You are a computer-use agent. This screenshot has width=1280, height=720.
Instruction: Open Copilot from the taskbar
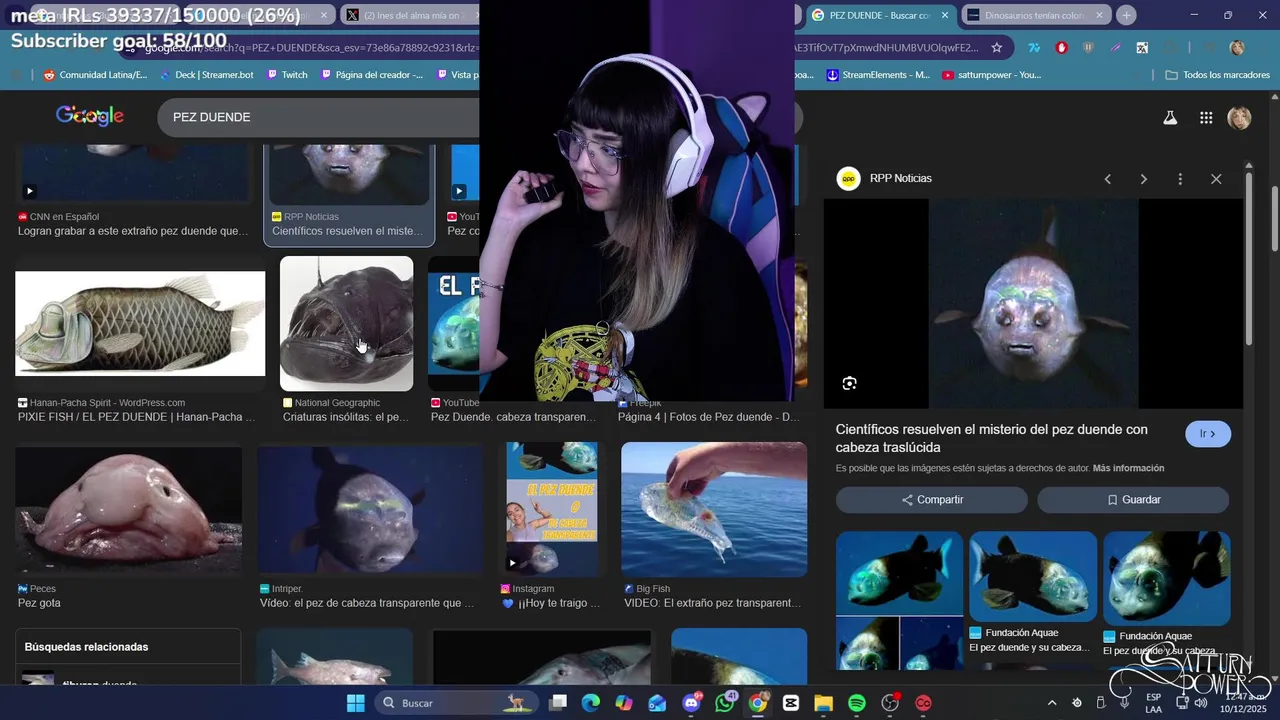[x=624, y=703]
